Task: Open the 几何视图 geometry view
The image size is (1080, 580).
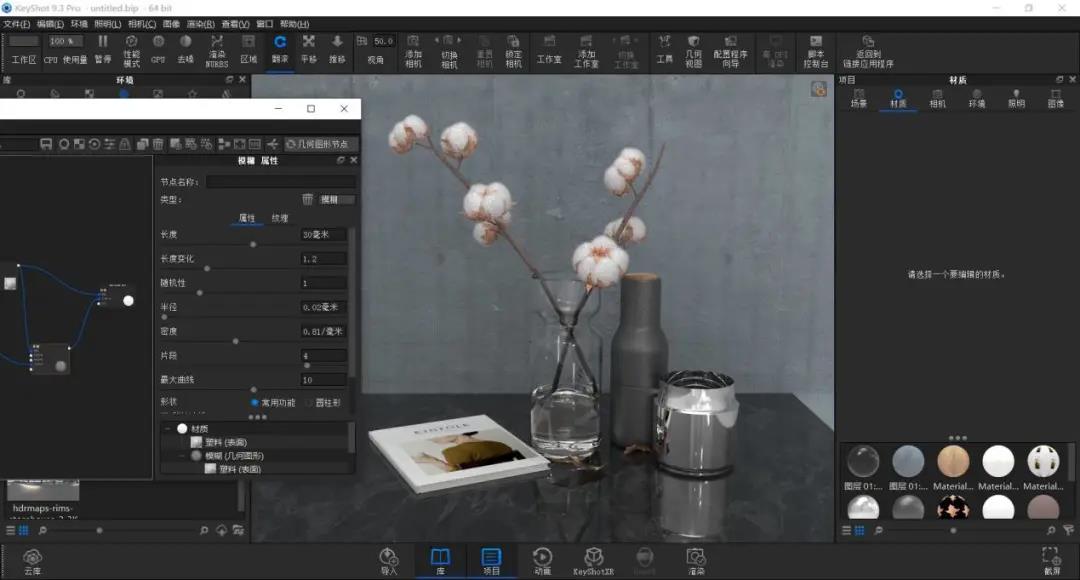Action: (x=694, y=52)
